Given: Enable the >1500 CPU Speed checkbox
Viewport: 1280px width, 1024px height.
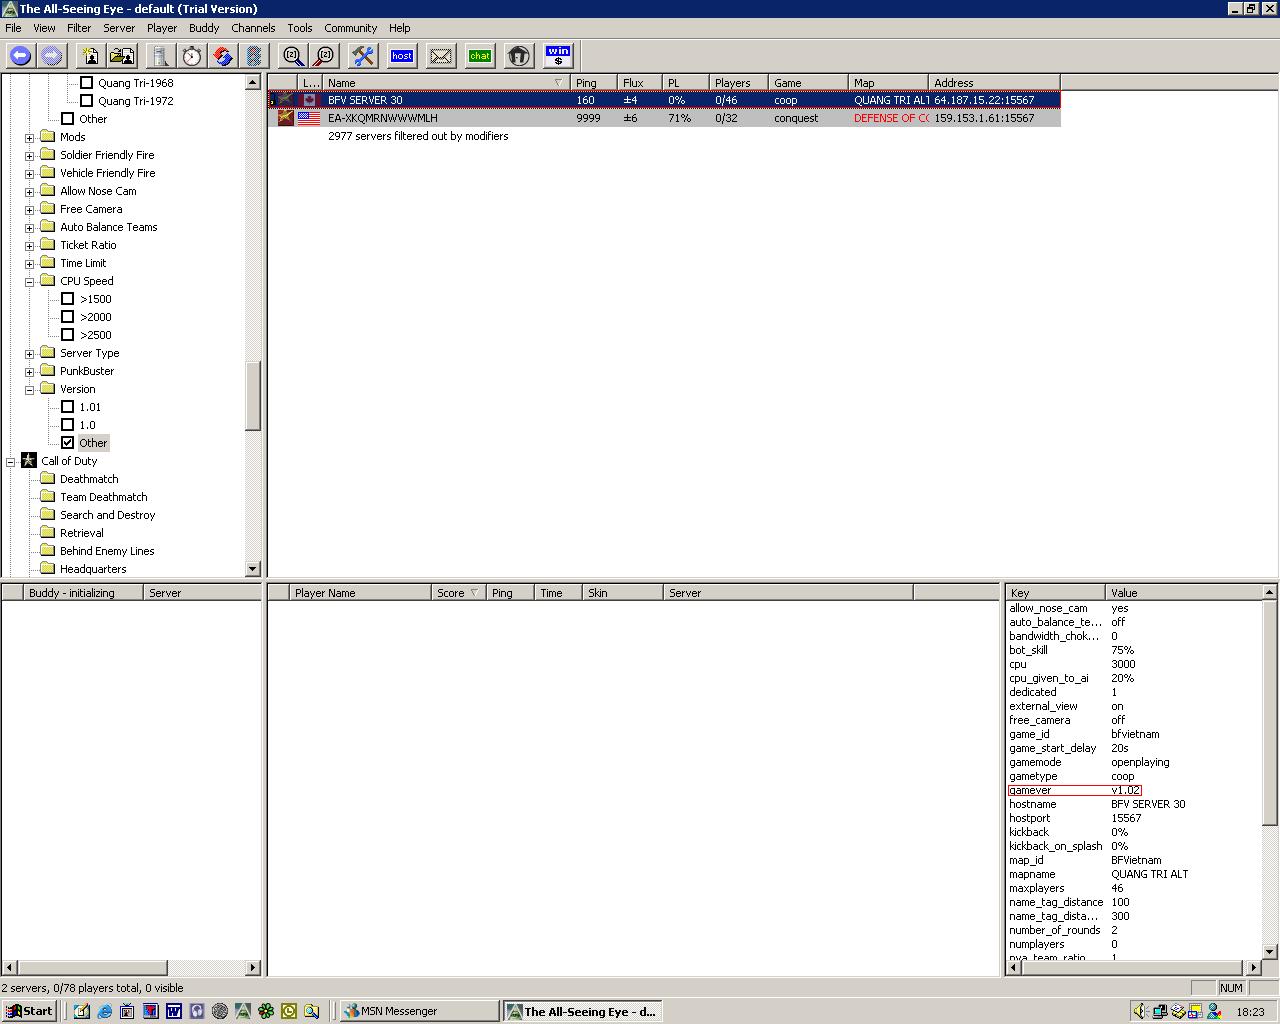Looking at the screenshot, I should [68, 299].
